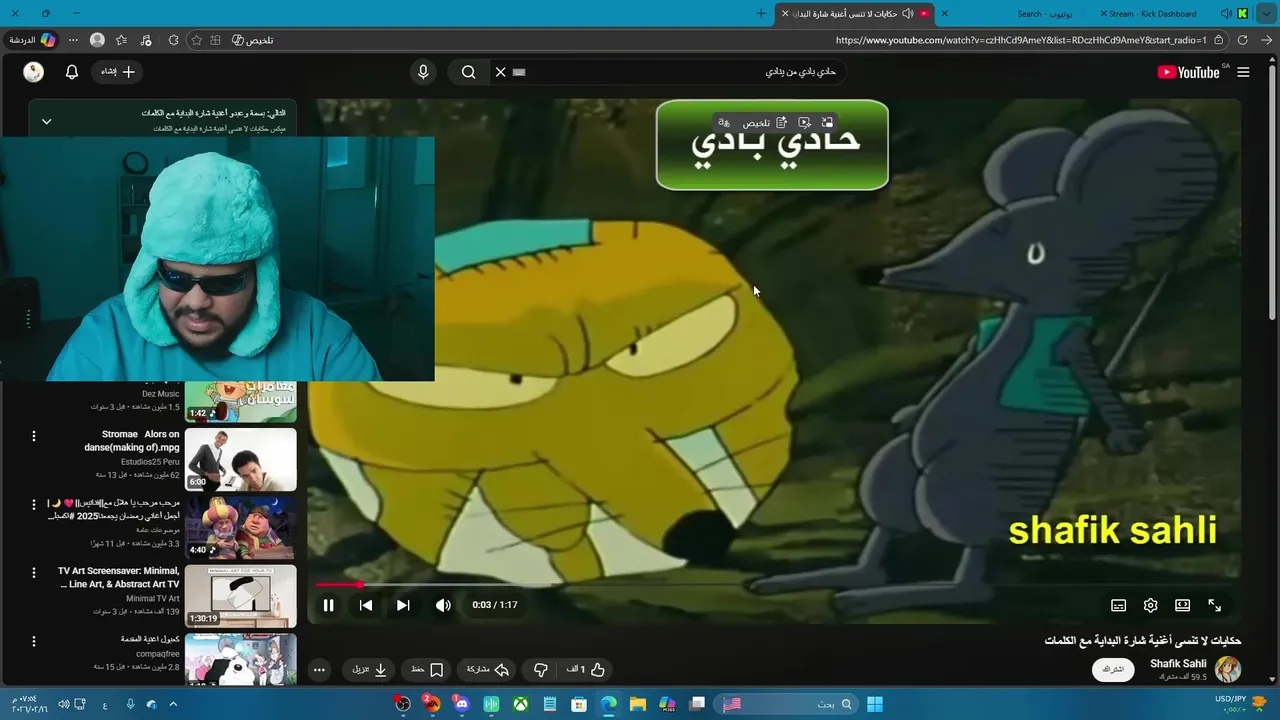This screenshot has width=1280, height=720.
Task: Open Microsoft Store from the taskbar
Action: (579, 704)
